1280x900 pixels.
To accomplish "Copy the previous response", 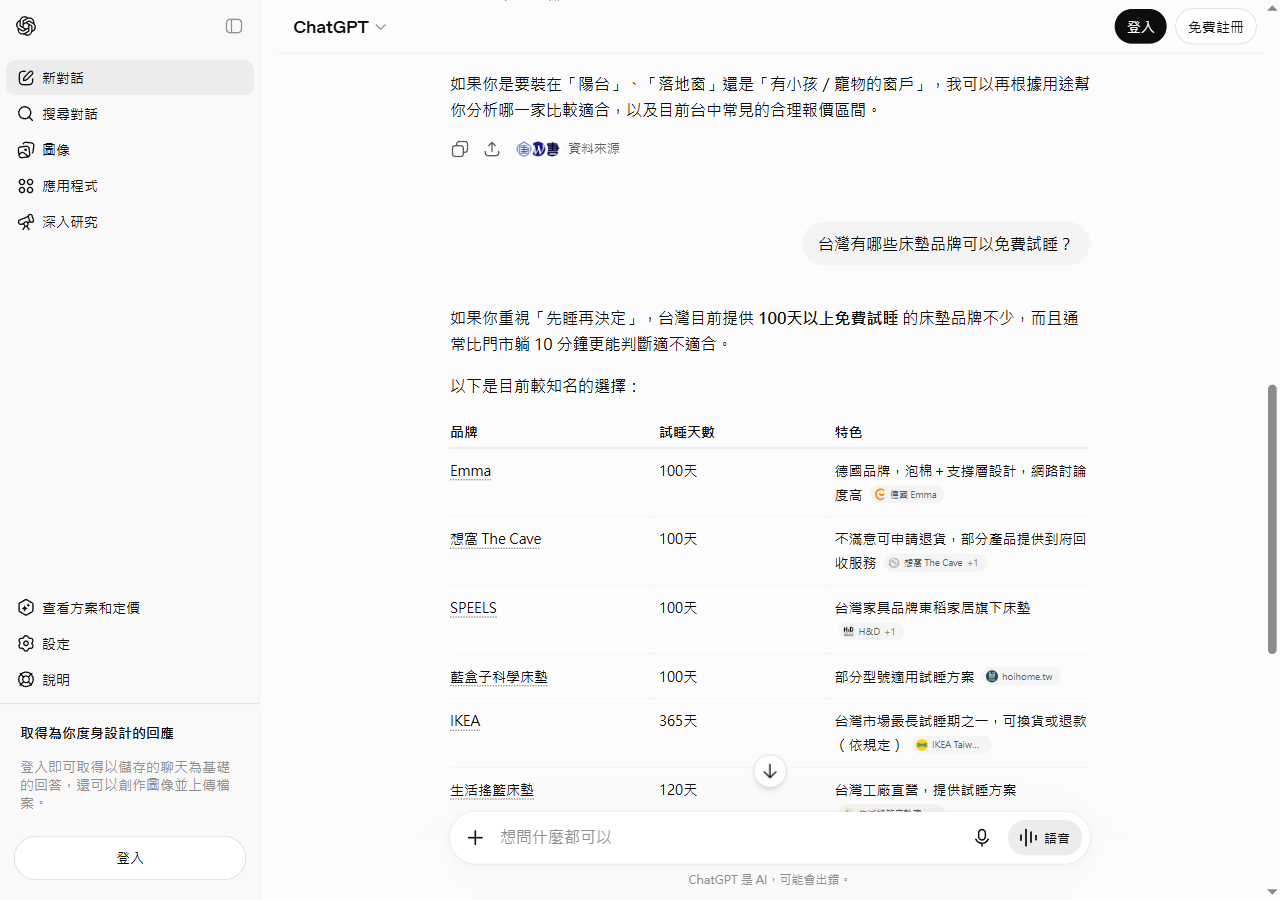I will [x=460, y=149].
